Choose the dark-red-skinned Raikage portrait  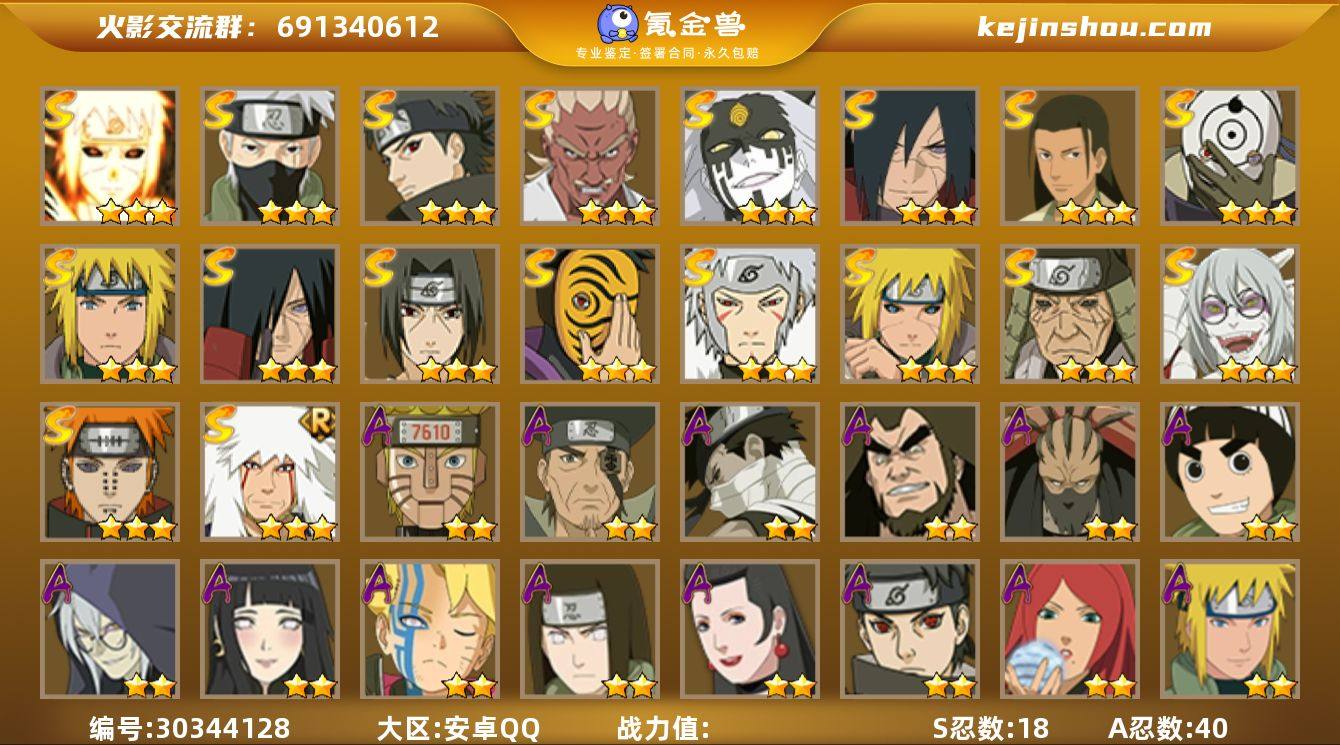[589, 156]
